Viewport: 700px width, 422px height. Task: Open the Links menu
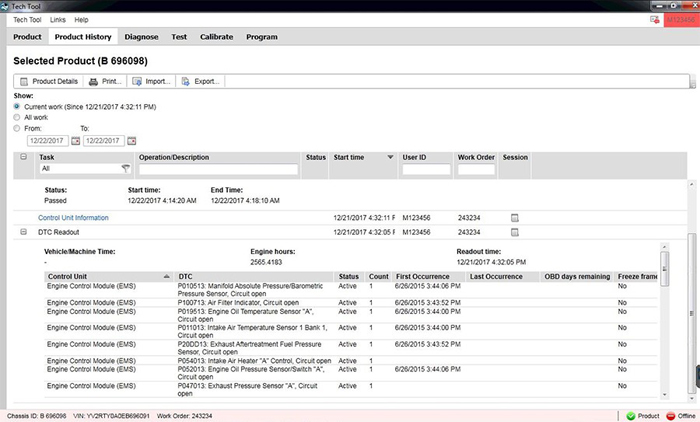pos(58,20)
